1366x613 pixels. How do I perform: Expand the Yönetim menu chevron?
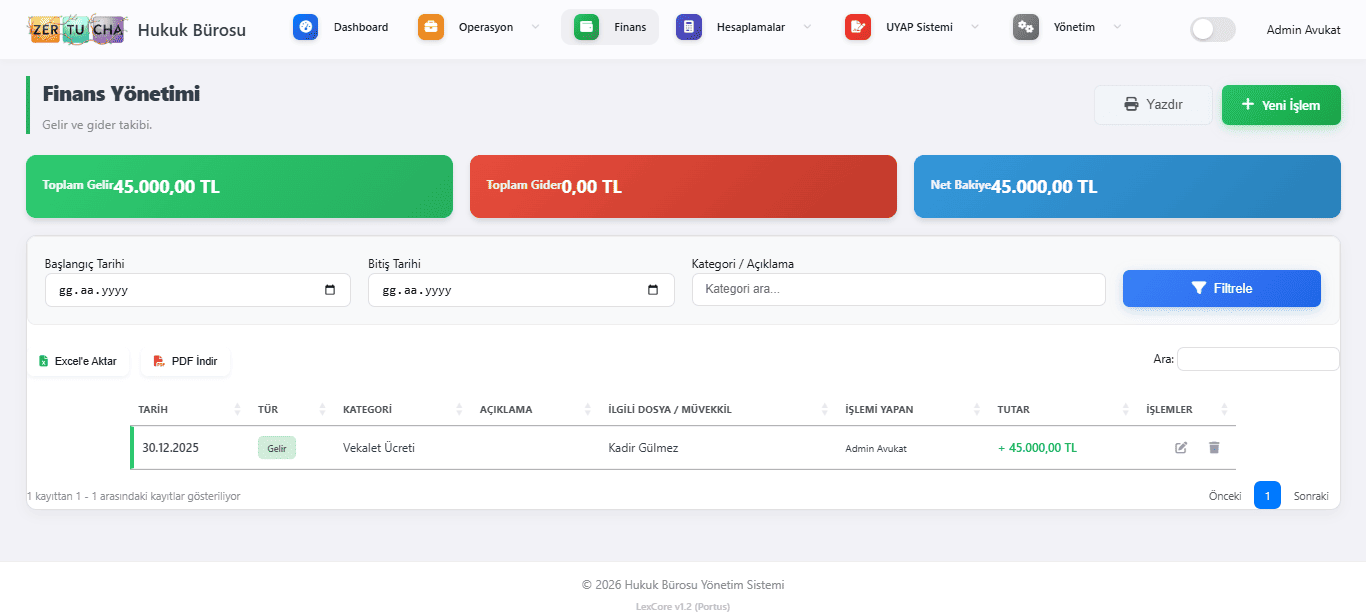tap(1117, 27)
